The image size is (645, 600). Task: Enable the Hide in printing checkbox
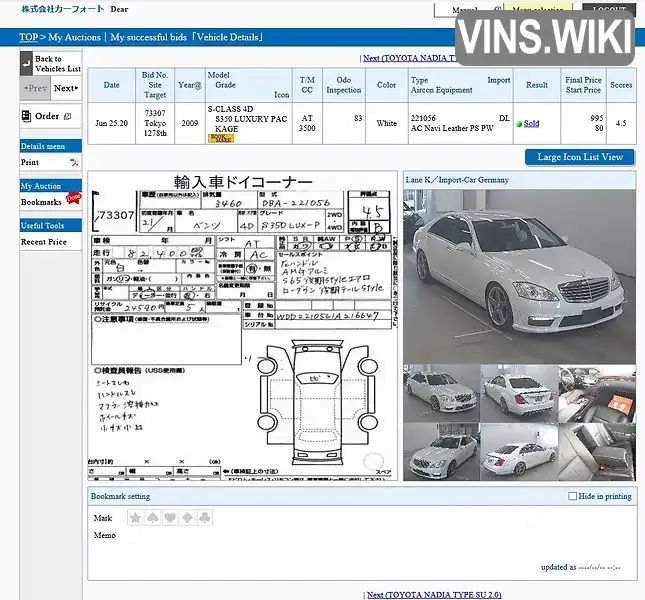pos(572,496)
